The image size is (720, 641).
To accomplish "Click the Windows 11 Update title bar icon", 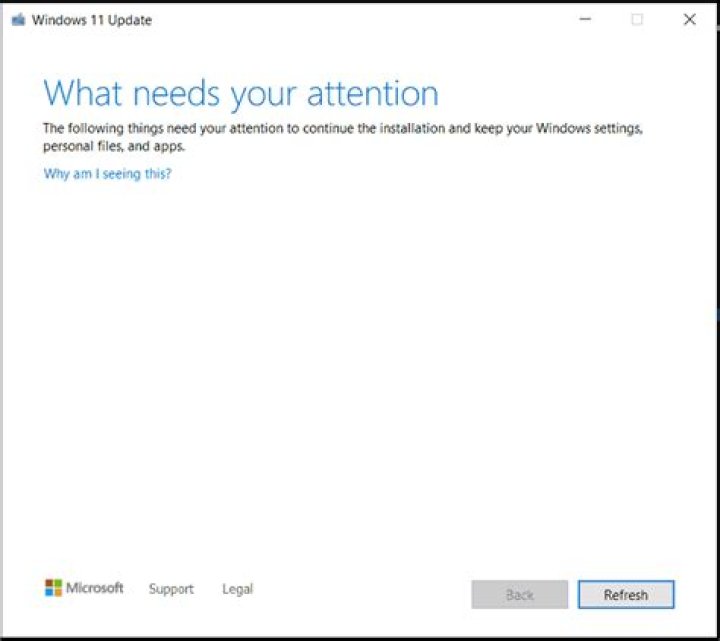I will 18,20.
